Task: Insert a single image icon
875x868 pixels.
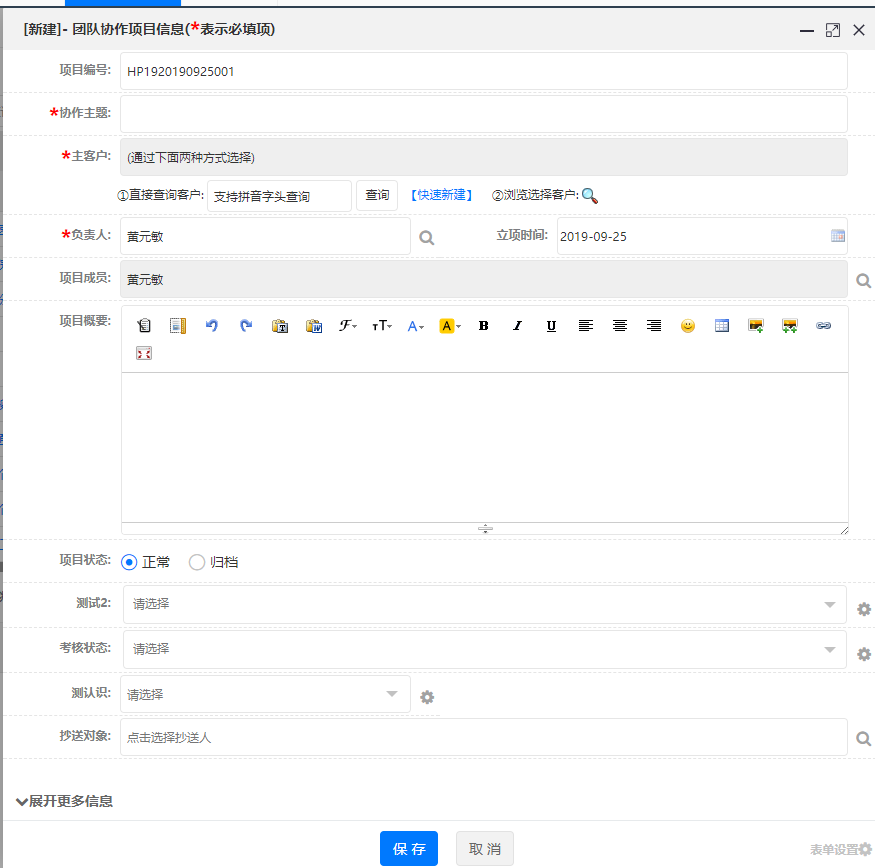Action: (x=756, y=325)
